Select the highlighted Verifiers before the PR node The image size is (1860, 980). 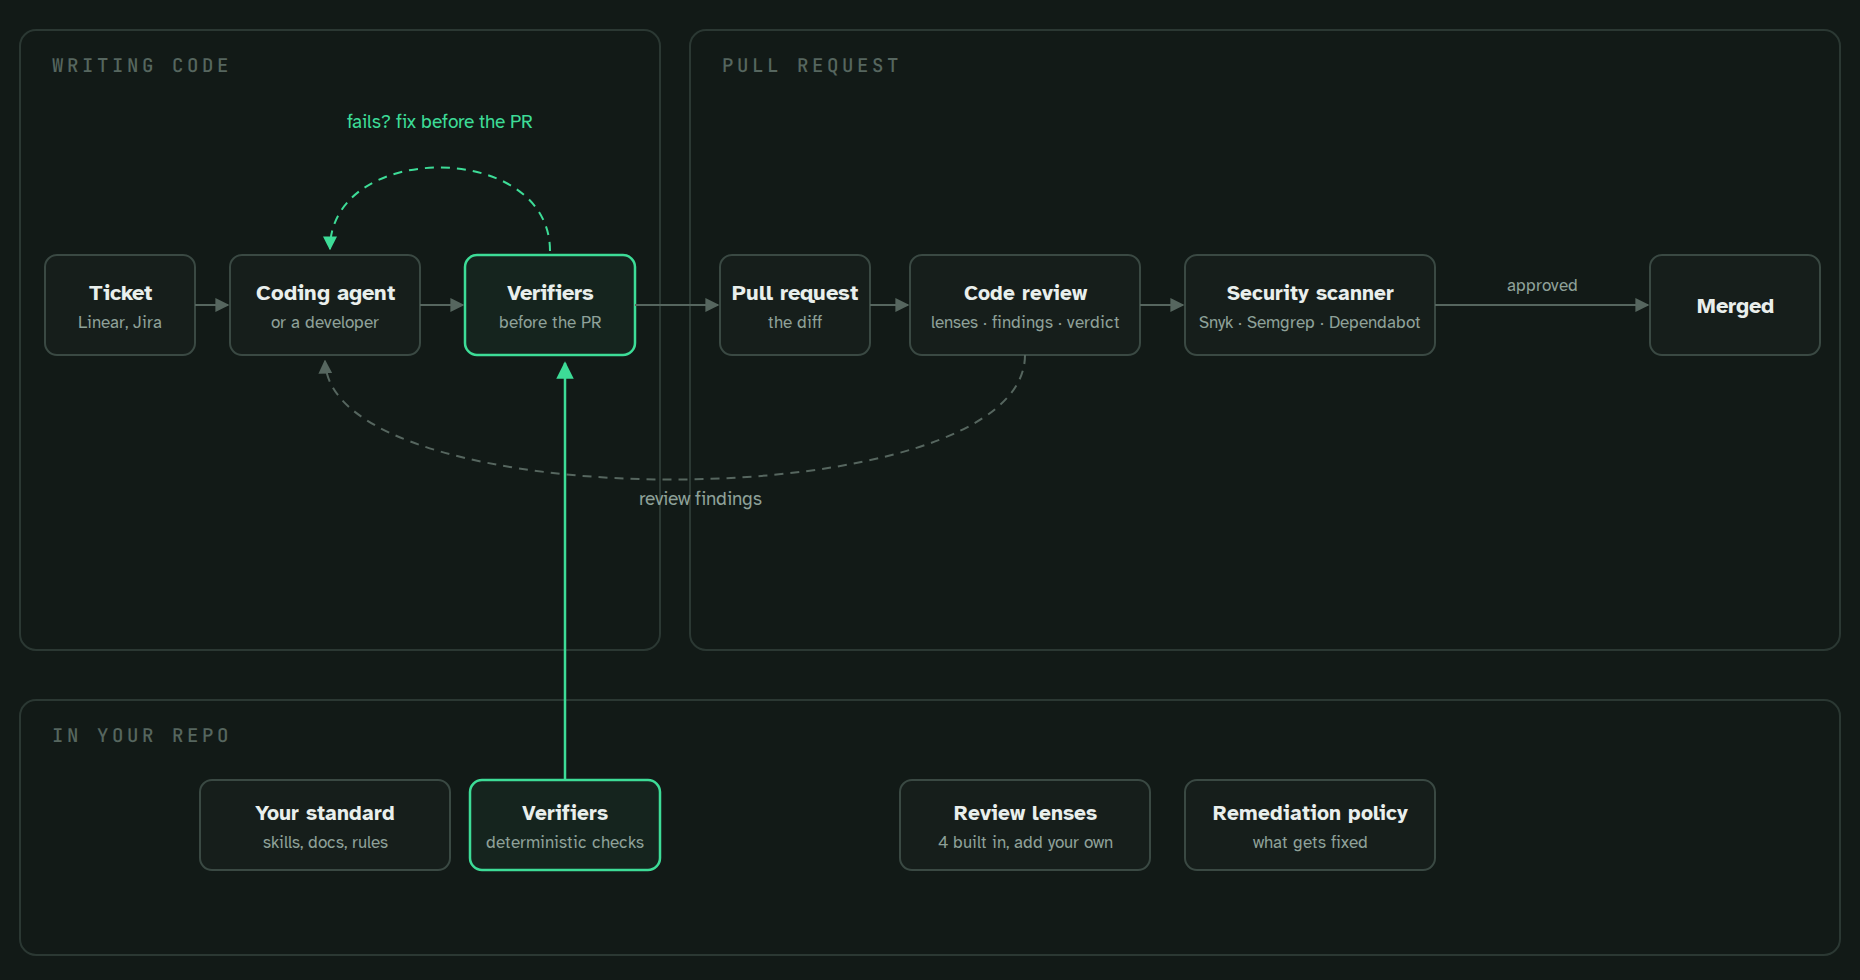click(x=550, y=305)
